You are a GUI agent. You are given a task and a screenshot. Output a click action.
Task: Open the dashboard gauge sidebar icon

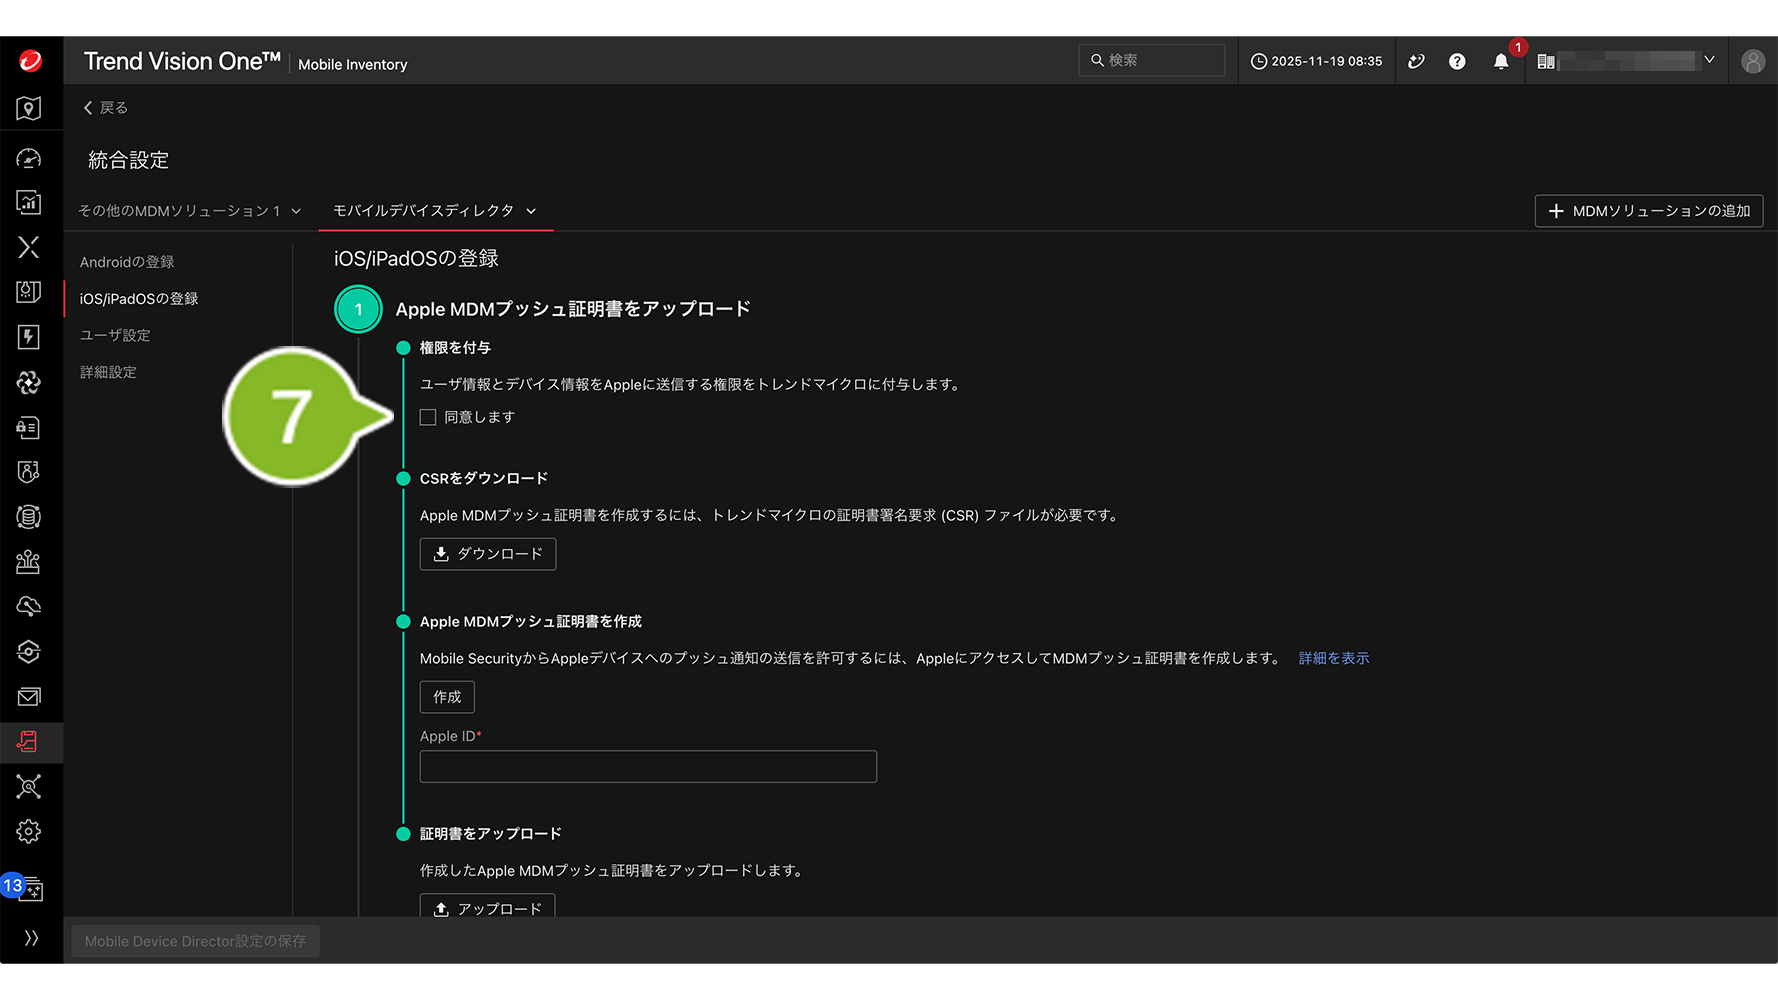click(x=29, y=158)
